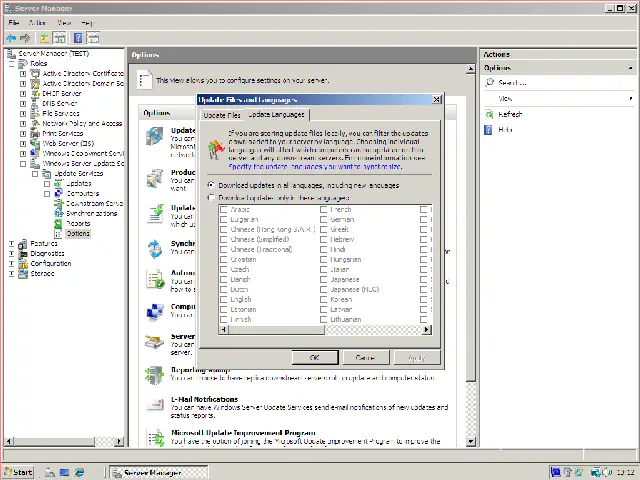
Task: Select Download updates in all languages radio
Action: (211, 185)
